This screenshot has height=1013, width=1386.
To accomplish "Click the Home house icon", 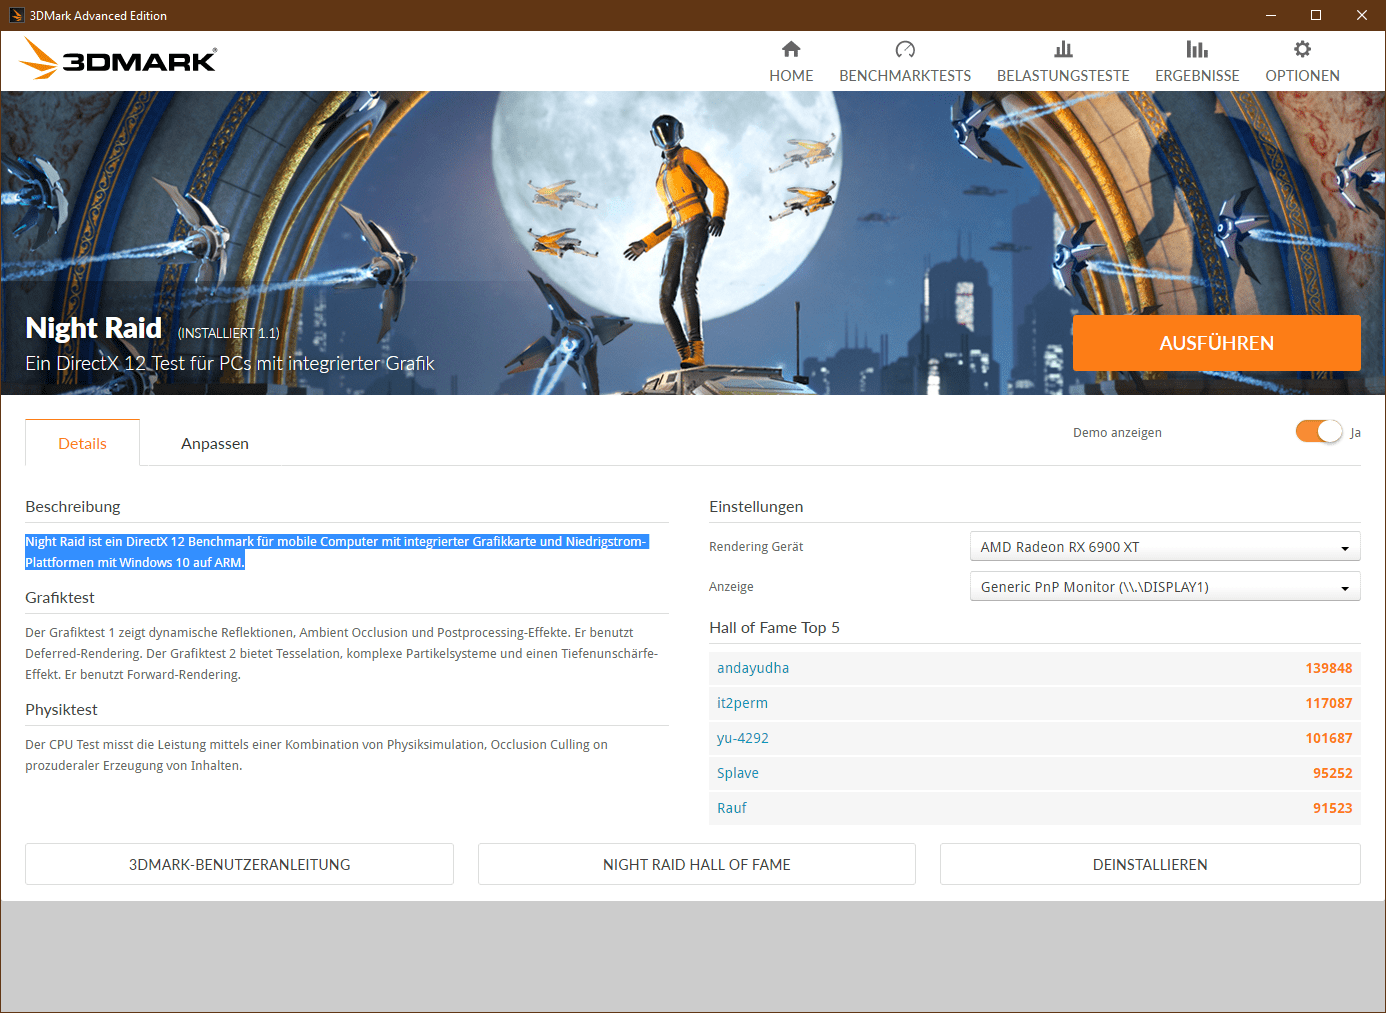I will click(x=791, y=49).
